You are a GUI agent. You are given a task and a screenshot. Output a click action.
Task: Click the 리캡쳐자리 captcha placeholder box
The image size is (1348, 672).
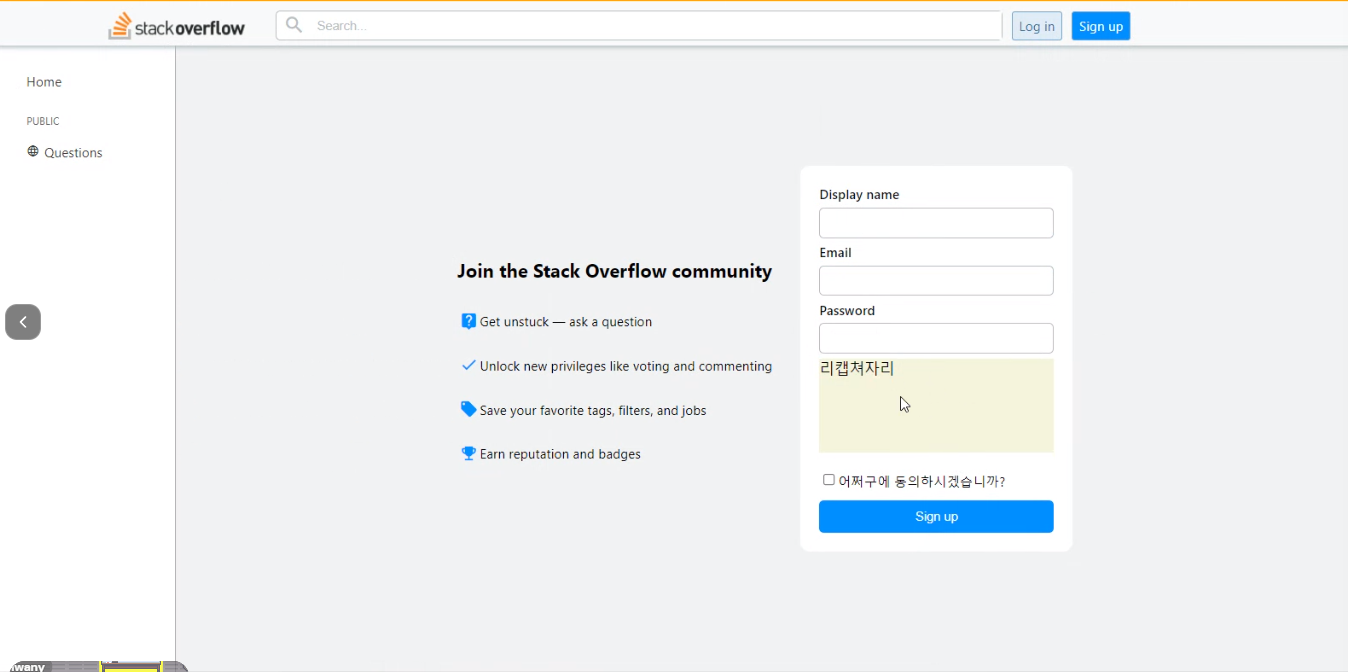(936, 406)
